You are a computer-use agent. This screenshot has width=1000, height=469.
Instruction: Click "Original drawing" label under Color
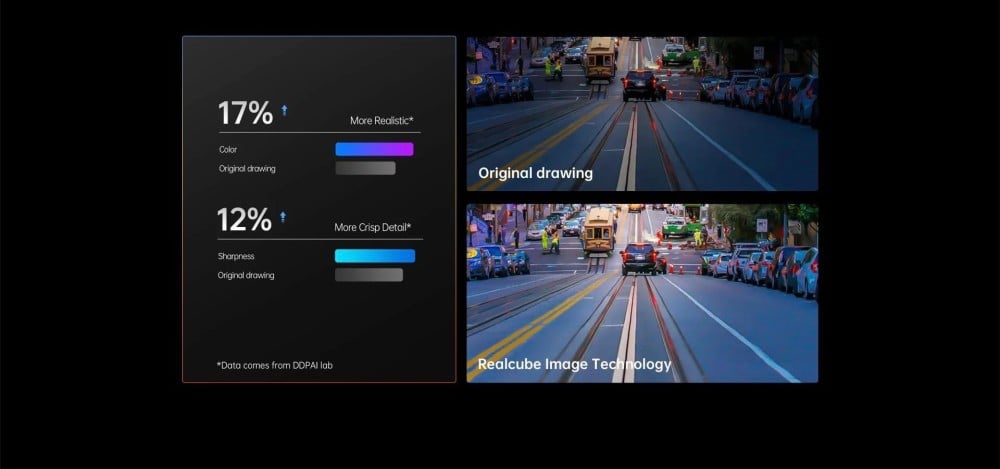click(x=247, y=169)
